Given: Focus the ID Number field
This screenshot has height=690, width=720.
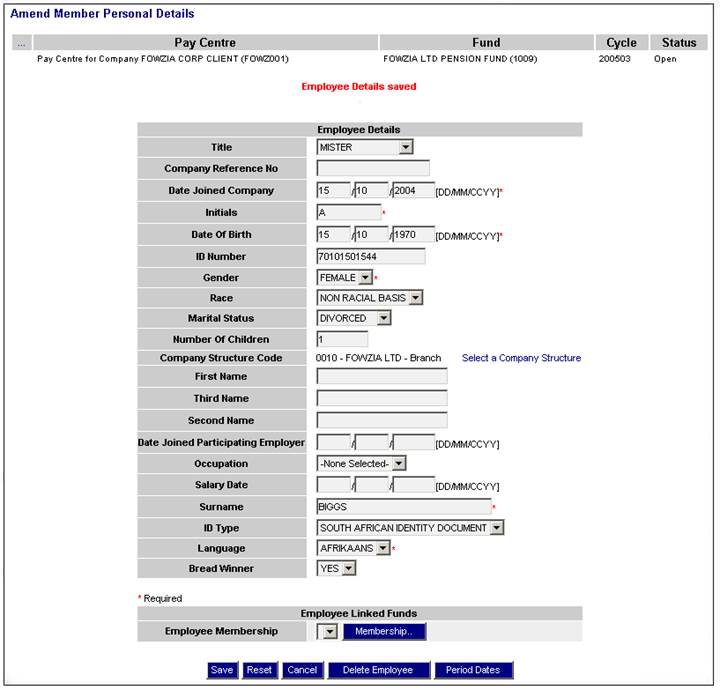Looking at the screenshot, I should point(370,256).
